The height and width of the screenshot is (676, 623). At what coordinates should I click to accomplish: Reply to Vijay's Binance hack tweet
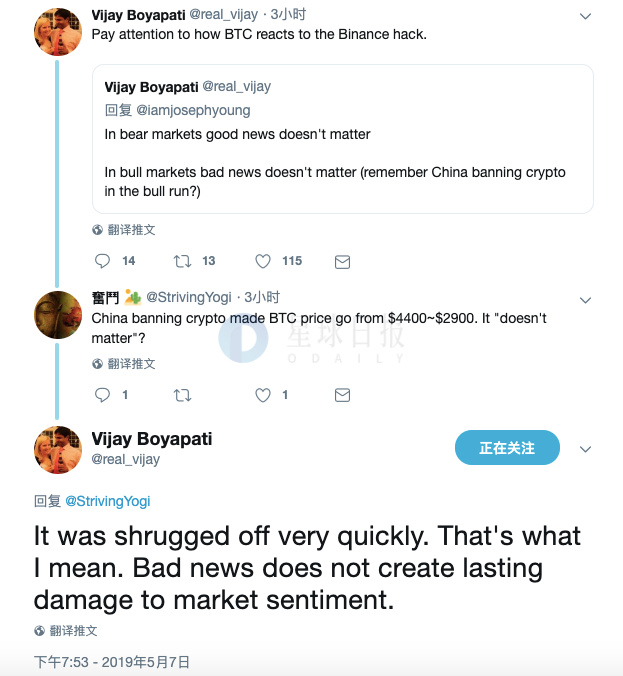[x=101, y=261]
